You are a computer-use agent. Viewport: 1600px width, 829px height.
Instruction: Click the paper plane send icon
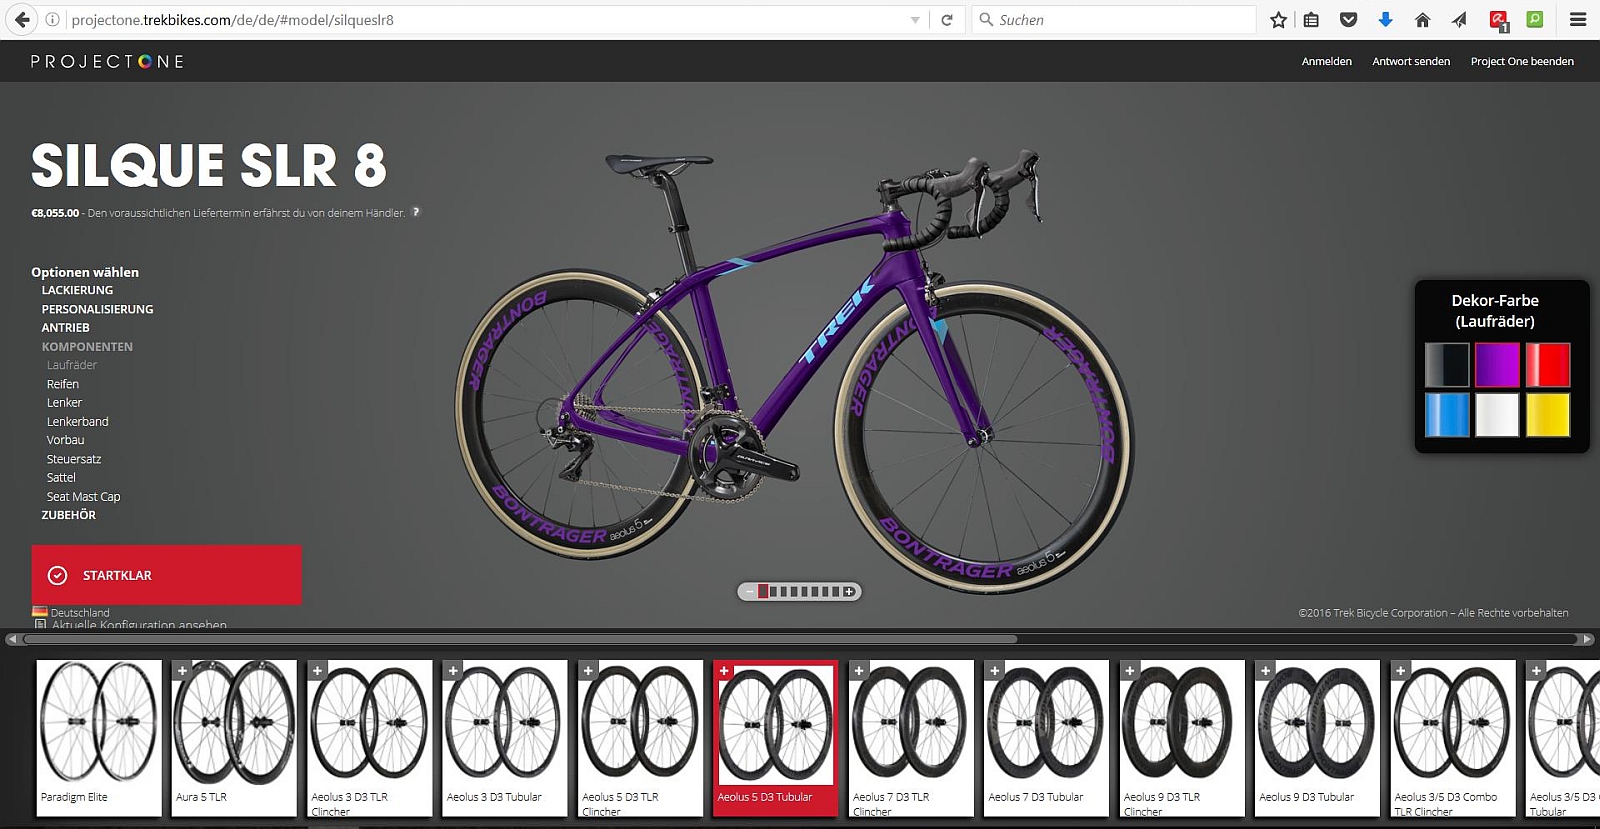1459,20
